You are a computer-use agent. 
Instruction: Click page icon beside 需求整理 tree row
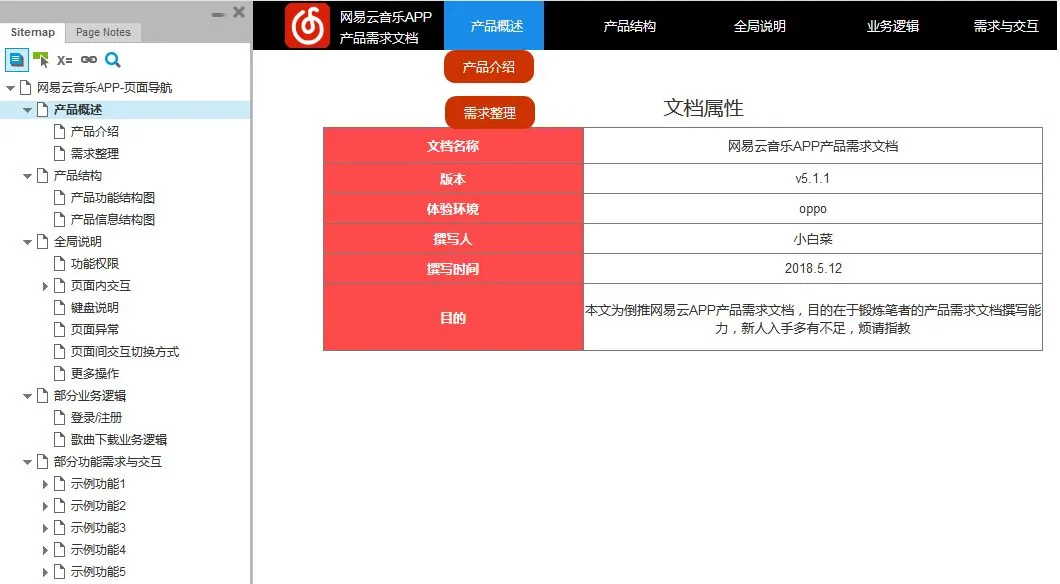point(59,153)
